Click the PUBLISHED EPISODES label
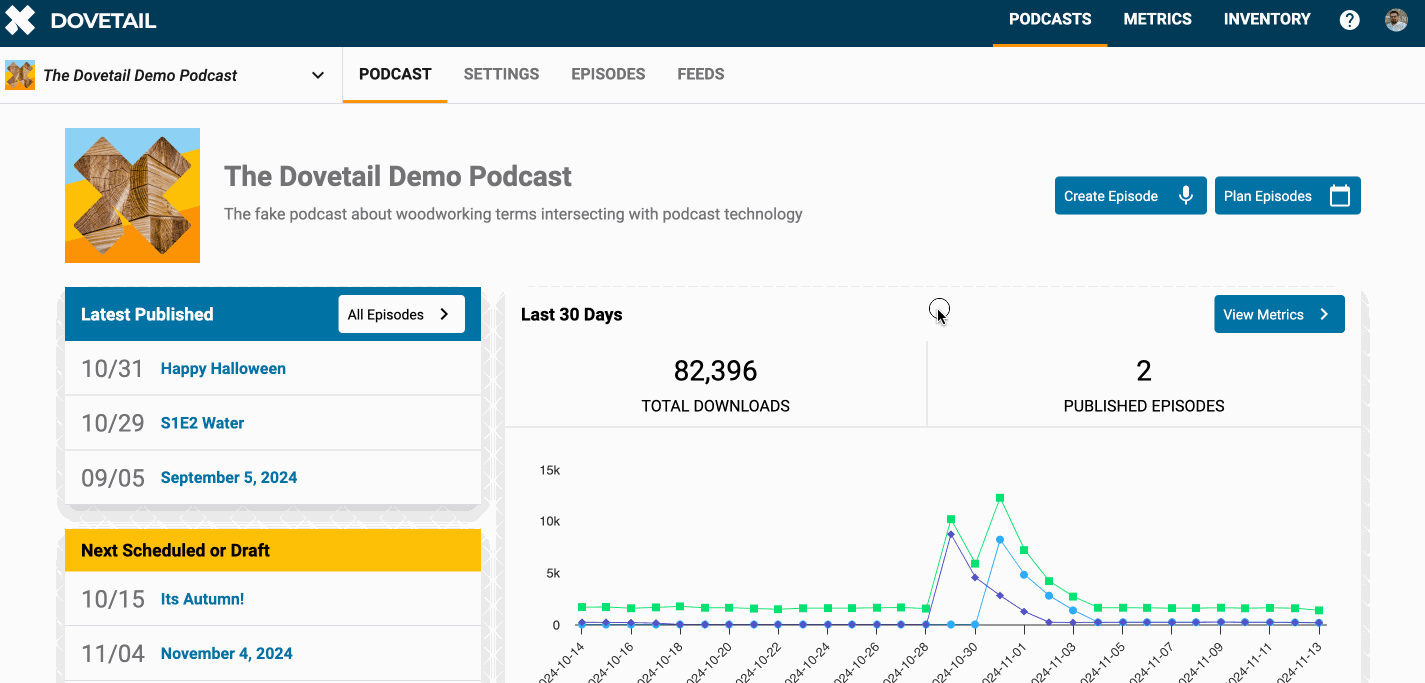1425x683 pixels. 1144,406
